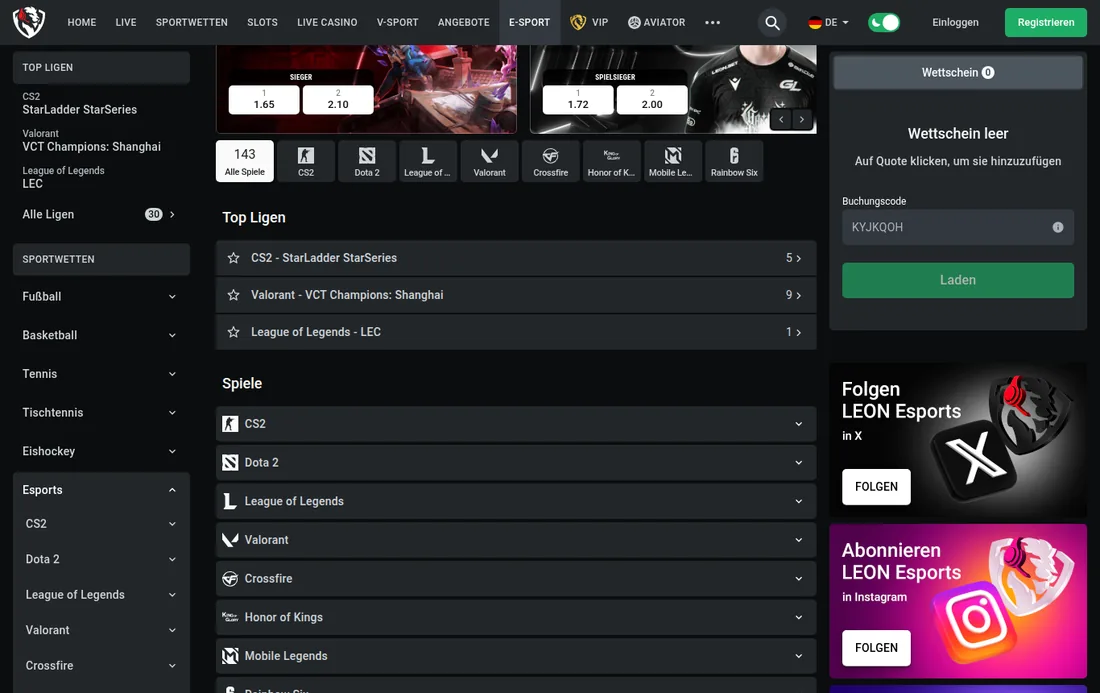Click the Buchungscode input field
Image resolution: width=1100 pixels, height=693 pixels.
[958, 227]
